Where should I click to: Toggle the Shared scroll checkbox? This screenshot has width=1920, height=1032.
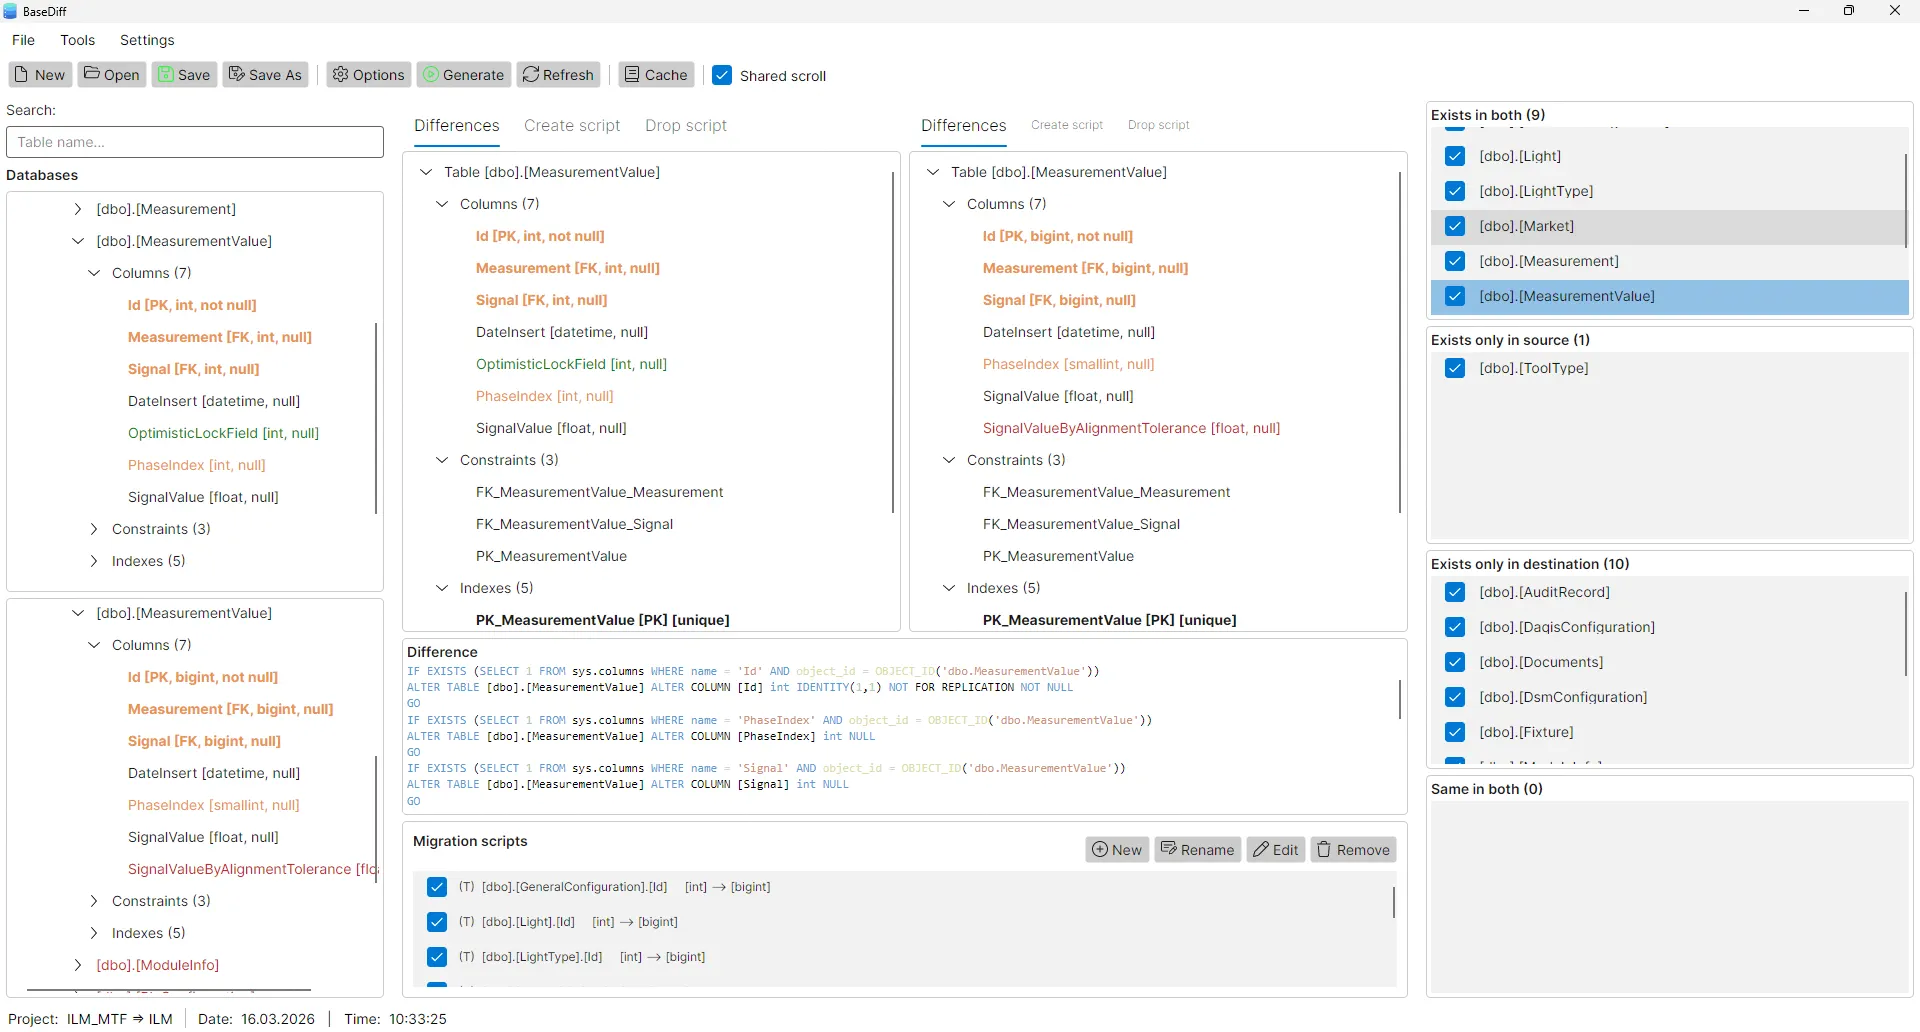click(x=723, y=74)
